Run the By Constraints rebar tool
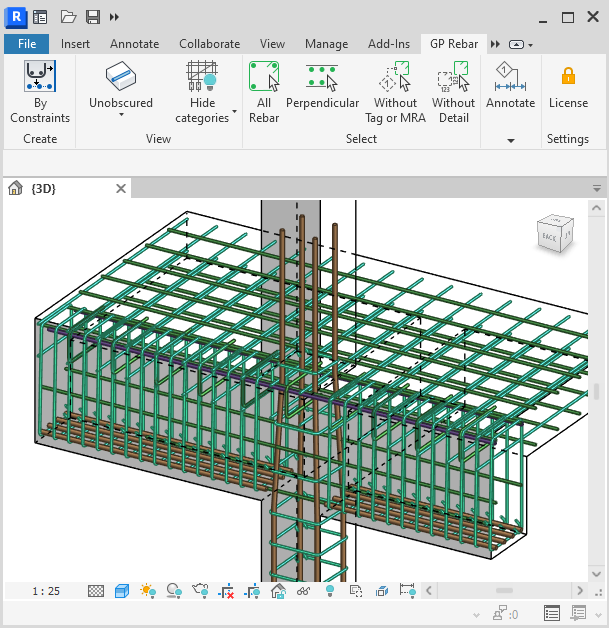Viewport: 609px width, 628px height. [40, 92]
